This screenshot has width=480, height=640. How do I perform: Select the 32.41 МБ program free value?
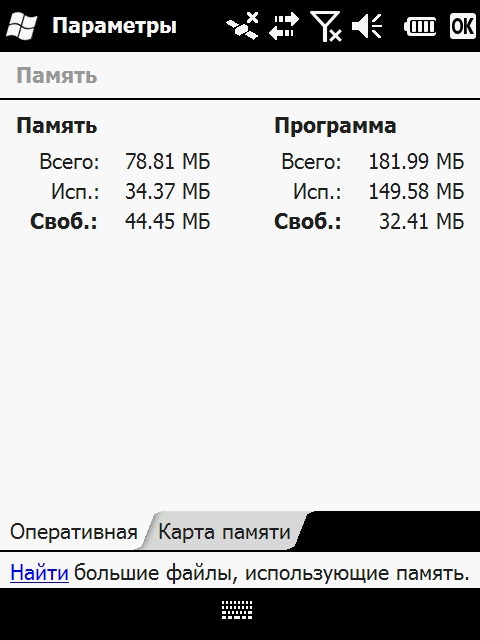[422, 221]
